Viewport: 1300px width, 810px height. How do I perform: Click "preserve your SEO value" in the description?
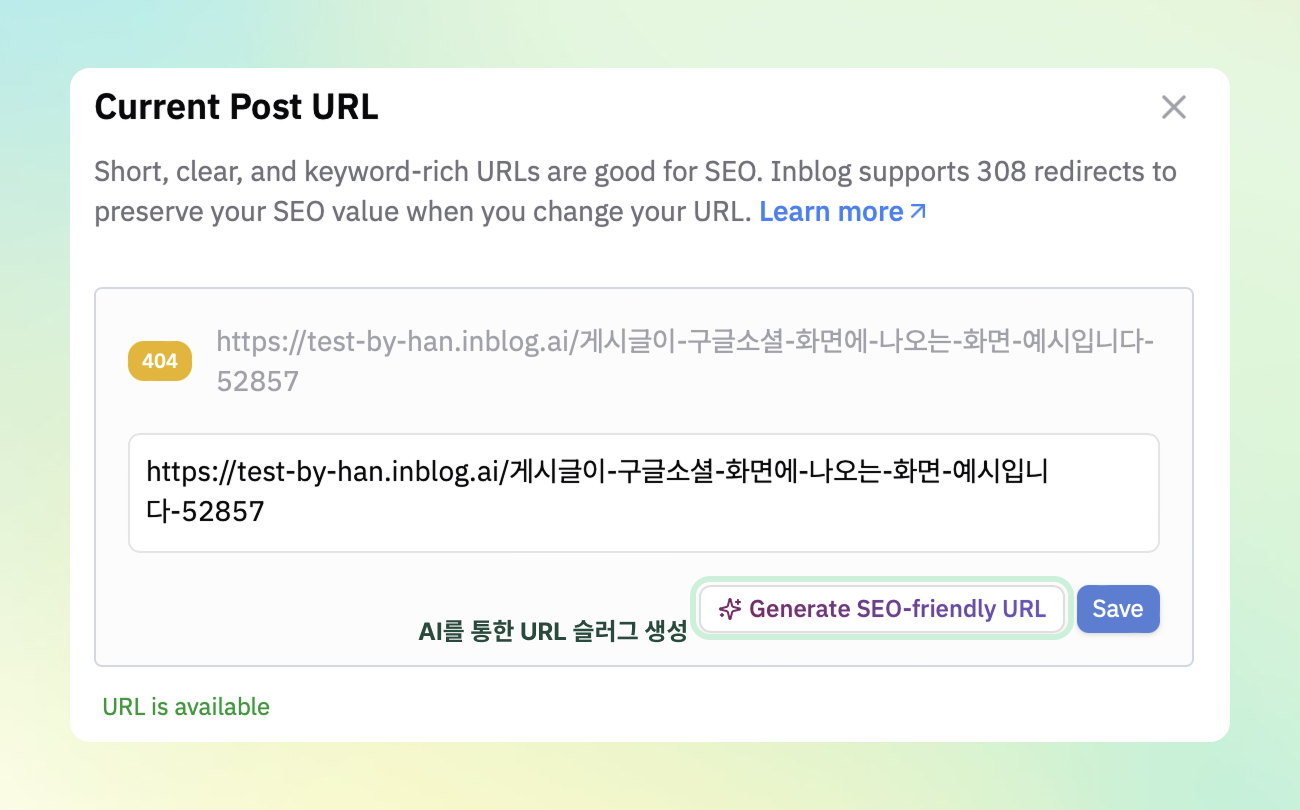pos(238,212)
